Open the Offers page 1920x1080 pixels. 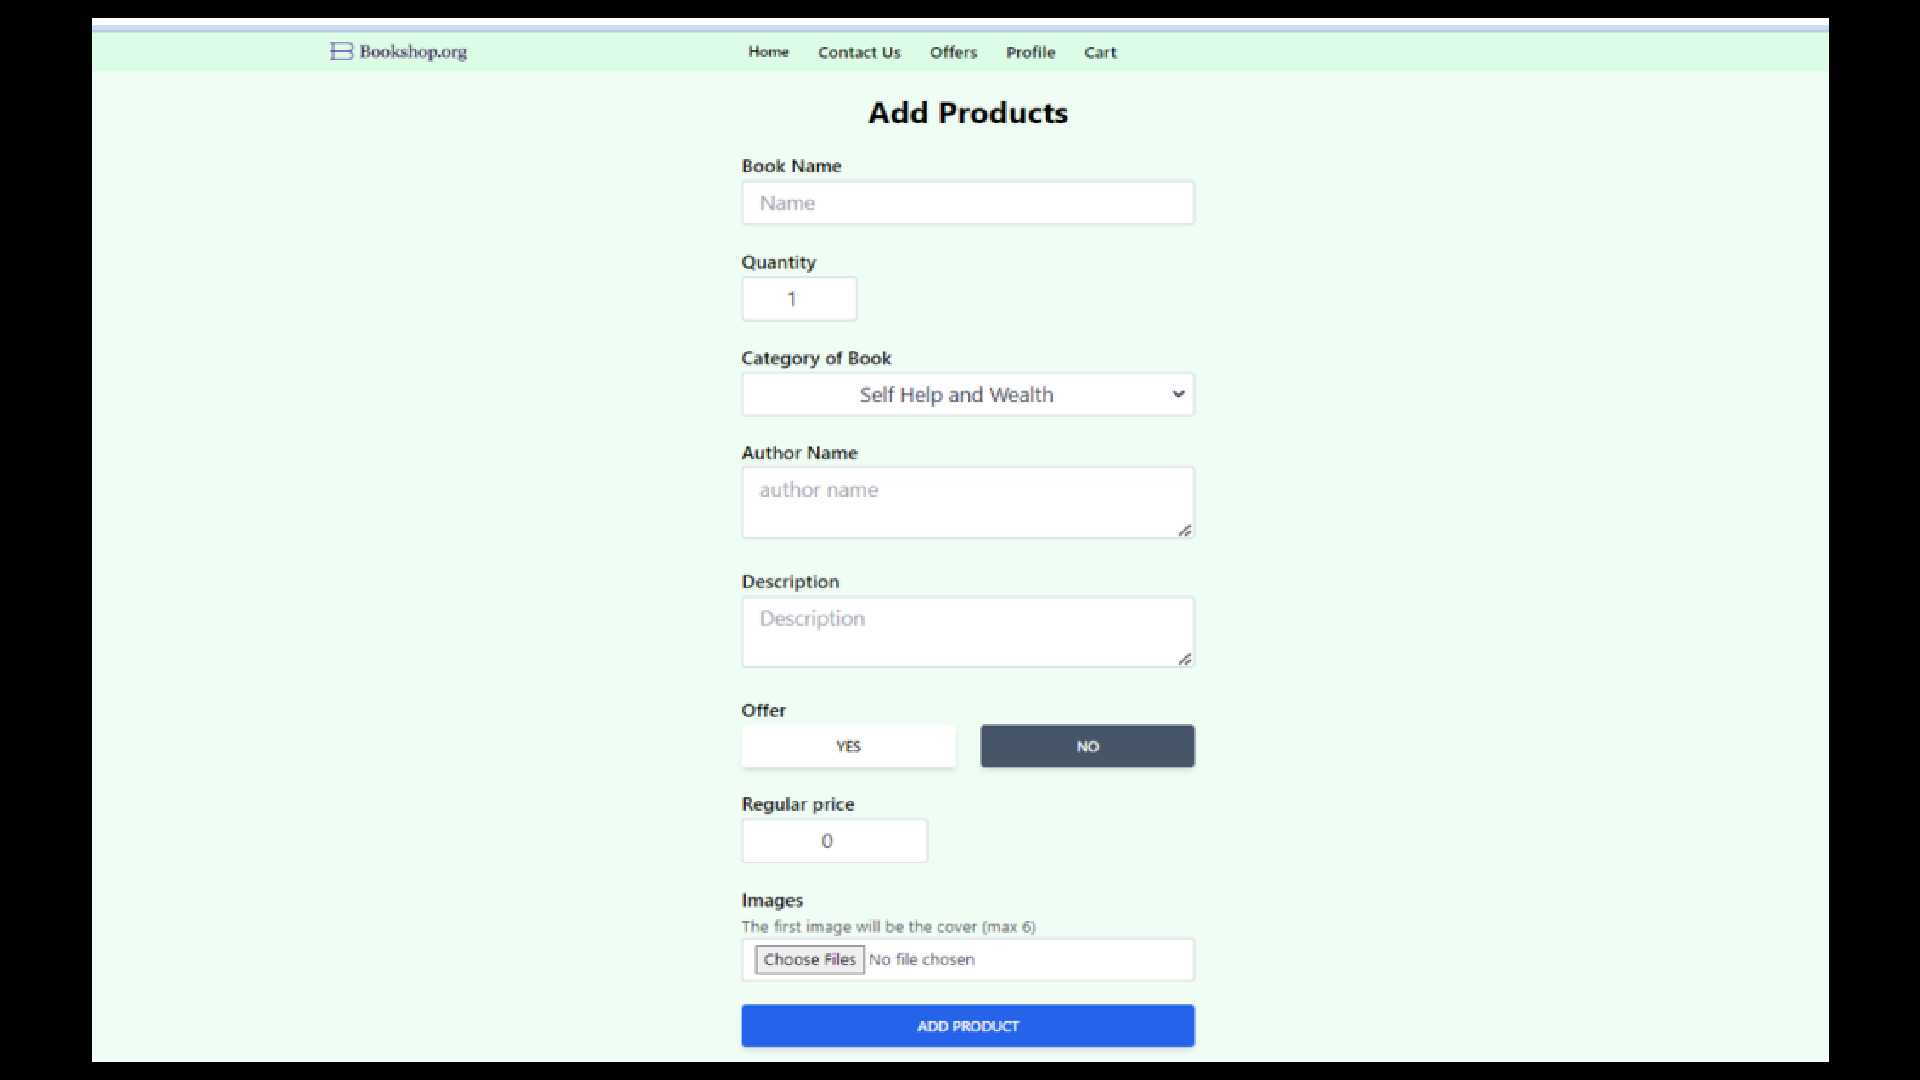pos(953,52)
